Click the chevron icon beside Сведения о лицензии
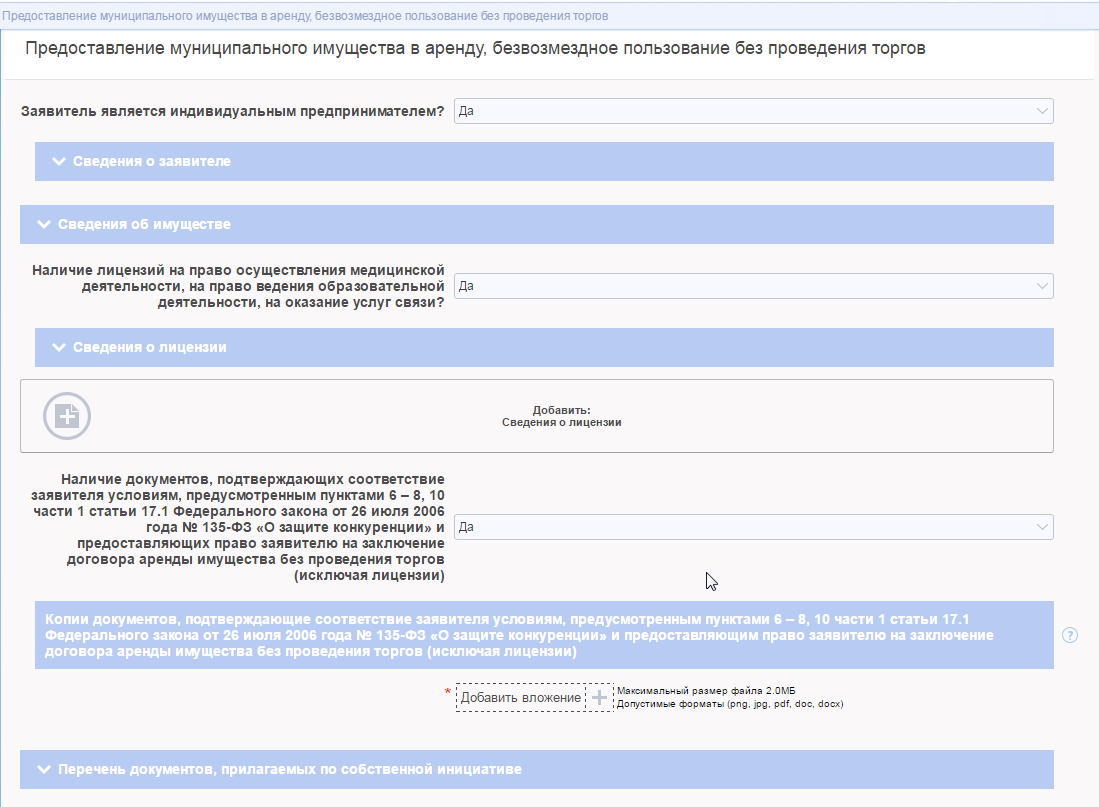The image size is (1099, 807). pyautogui.click(x=58, y=348)
